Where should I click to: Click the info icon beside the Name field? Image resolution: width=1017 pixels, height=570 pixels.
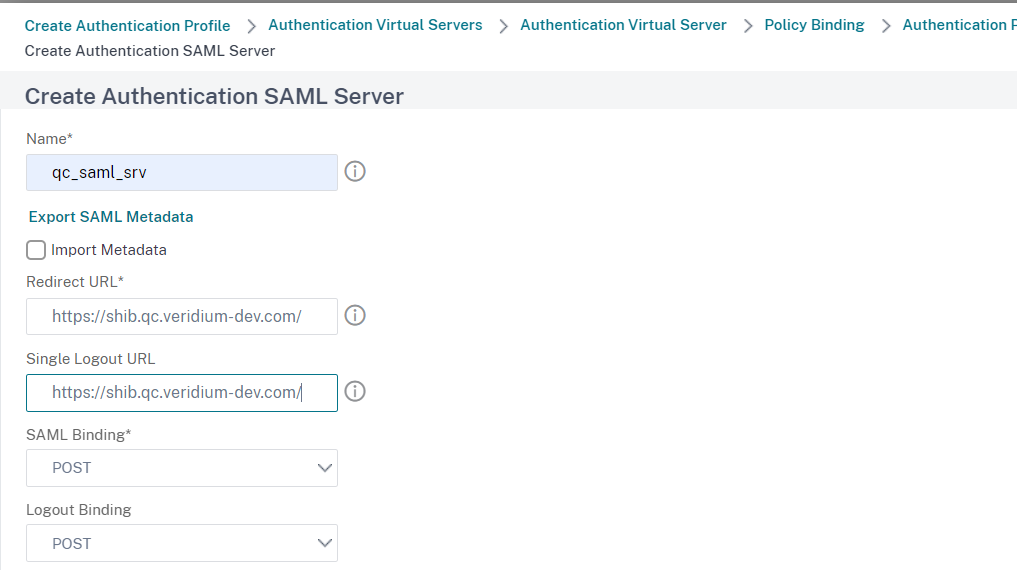355,172
